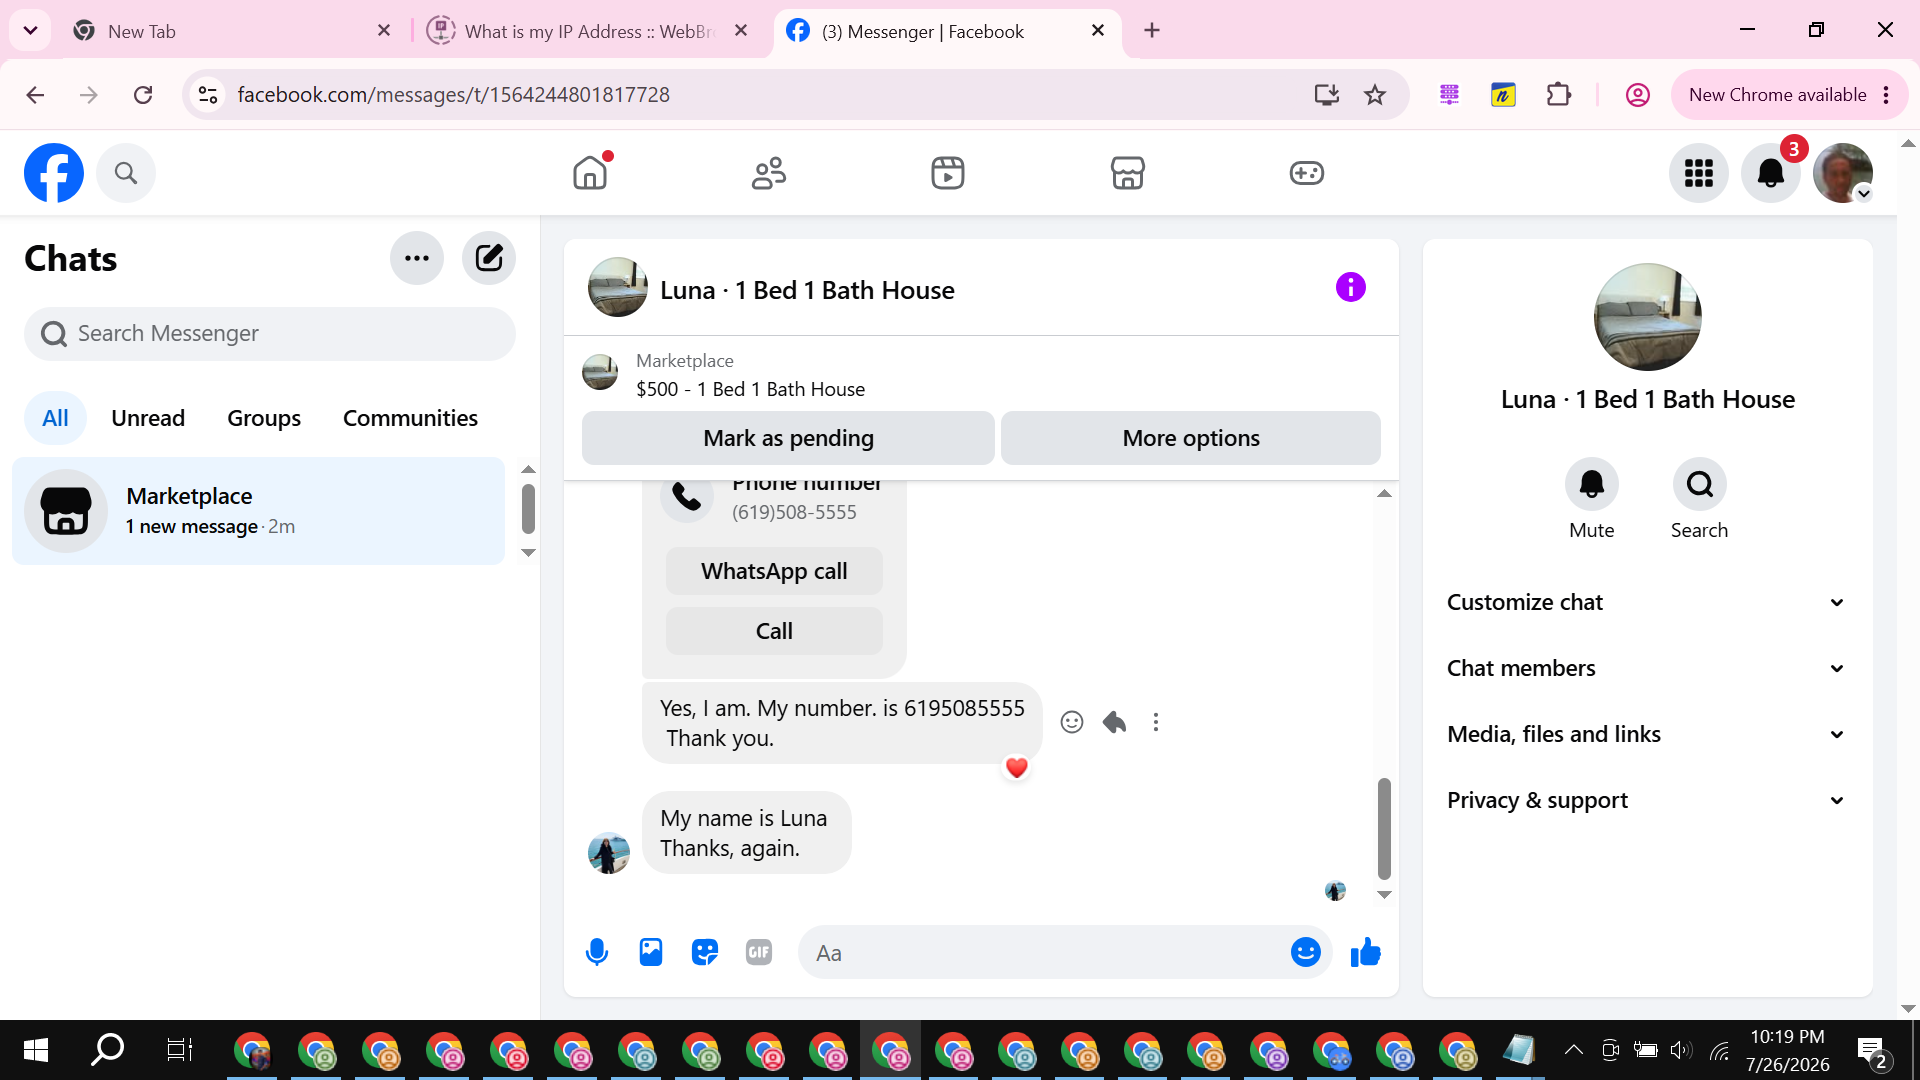
Task: Open the taskbar clock showing 10:19 PM
Action: [1788, 1050]
